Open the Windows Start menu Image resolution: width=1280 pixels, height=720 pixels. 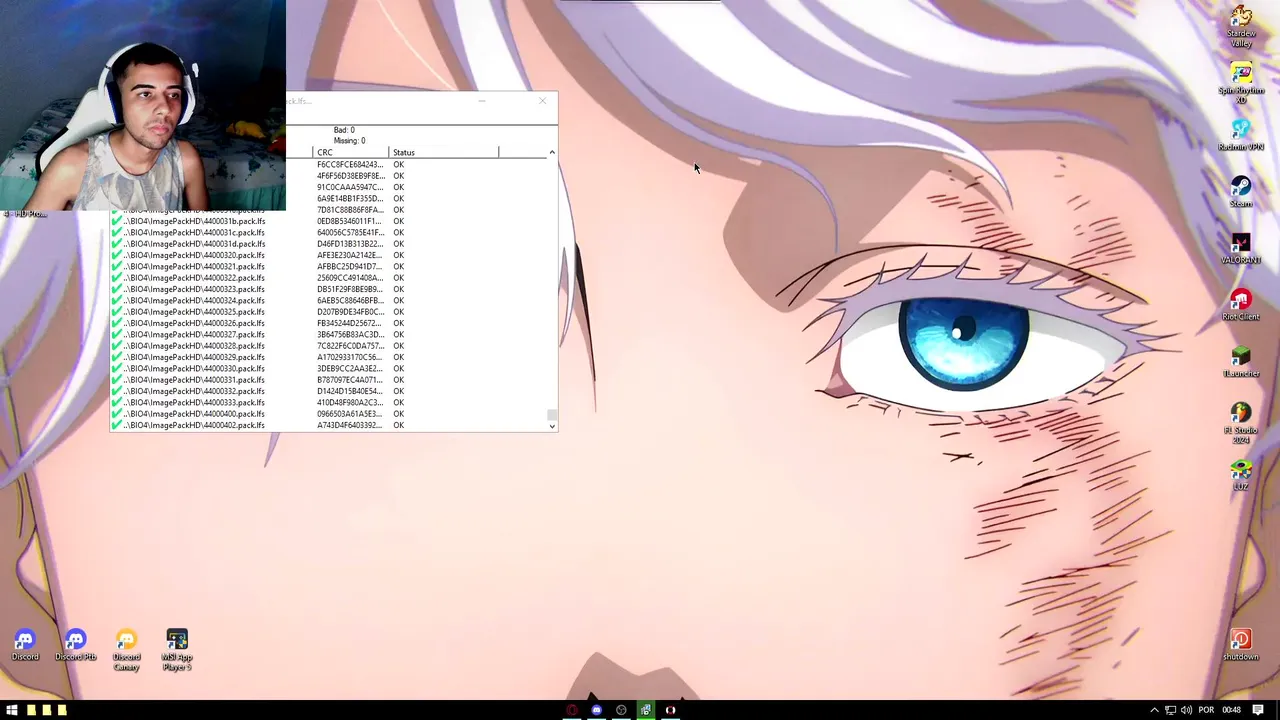[x=12, y=710]
